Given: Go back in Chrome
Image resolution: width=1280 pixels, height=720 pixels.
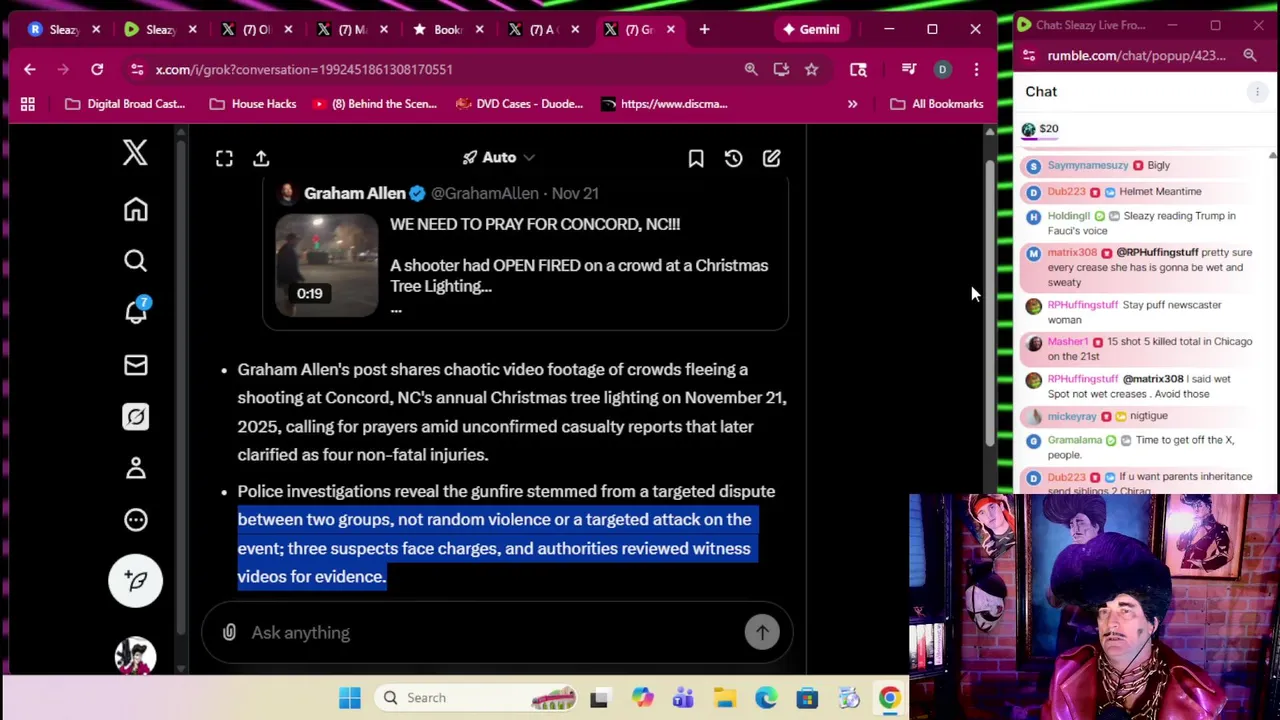Looking at the screenshot, I should pyautogui.click(x=29, y=69).
